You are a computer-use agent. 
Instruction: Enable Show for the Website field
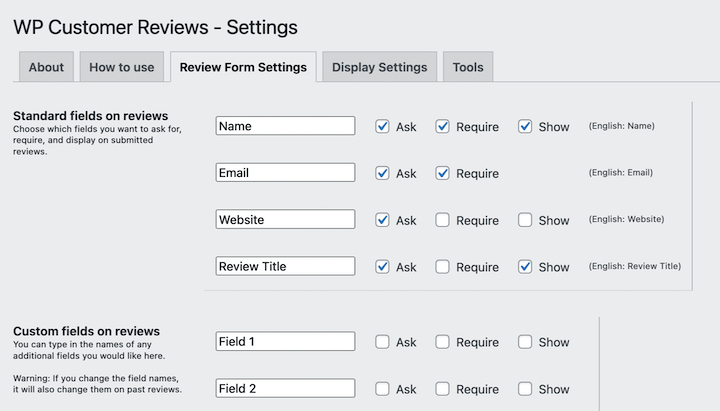click(x=525, y=220)
